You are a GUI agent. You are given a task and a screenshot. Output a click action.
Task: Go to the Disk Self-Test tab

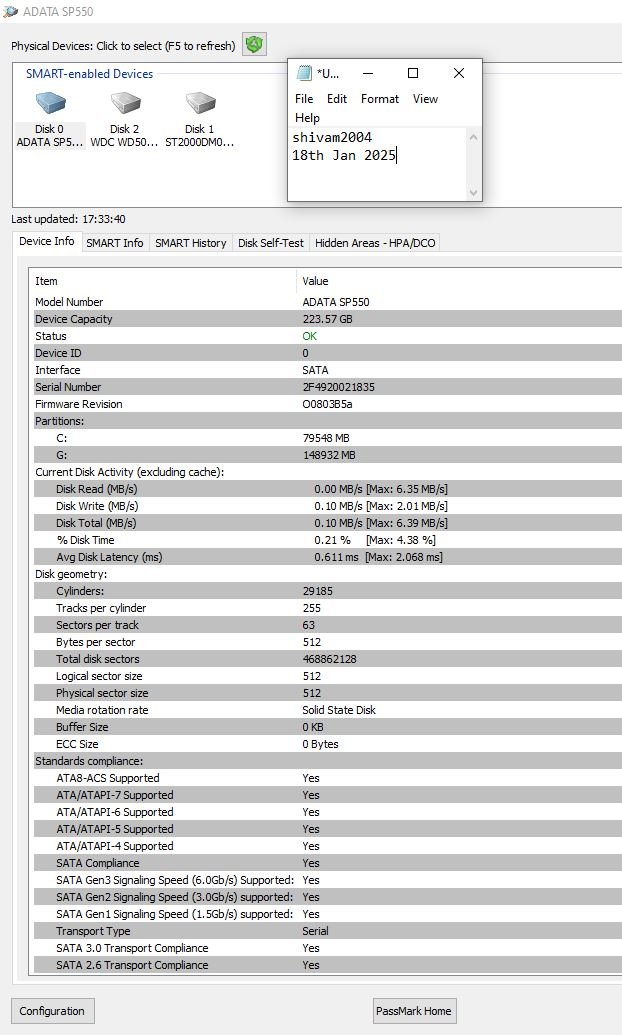(x=270, y=243)
